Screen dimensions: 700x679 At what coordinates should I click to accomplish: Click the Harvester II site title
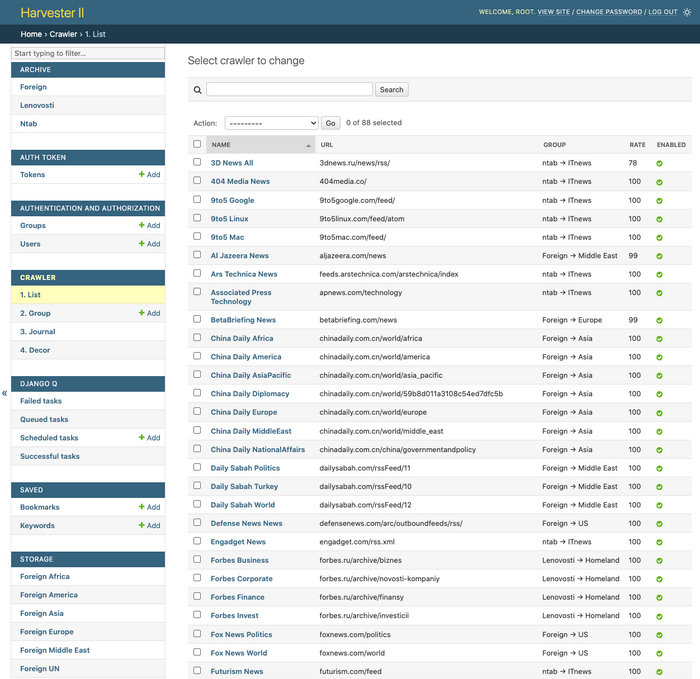pyautogui.click(x=52, y=12)
